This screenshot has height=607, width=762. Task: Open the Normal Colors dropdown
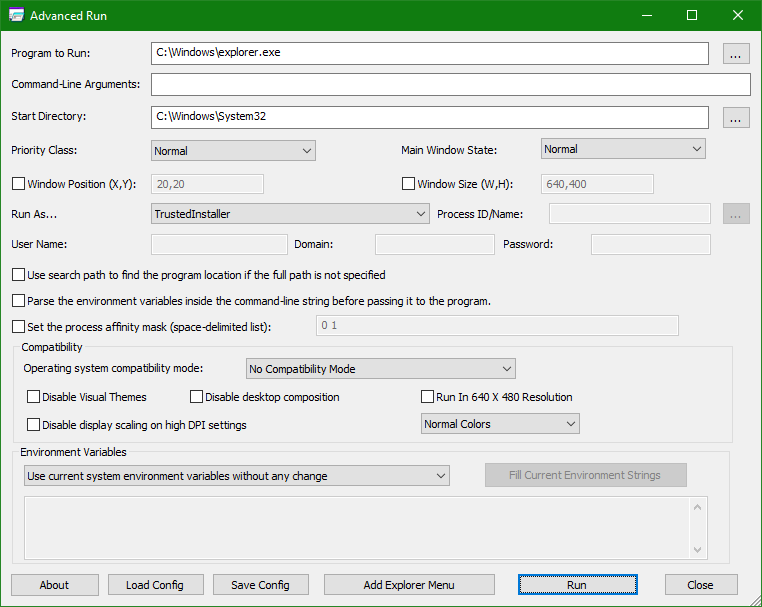500,424
